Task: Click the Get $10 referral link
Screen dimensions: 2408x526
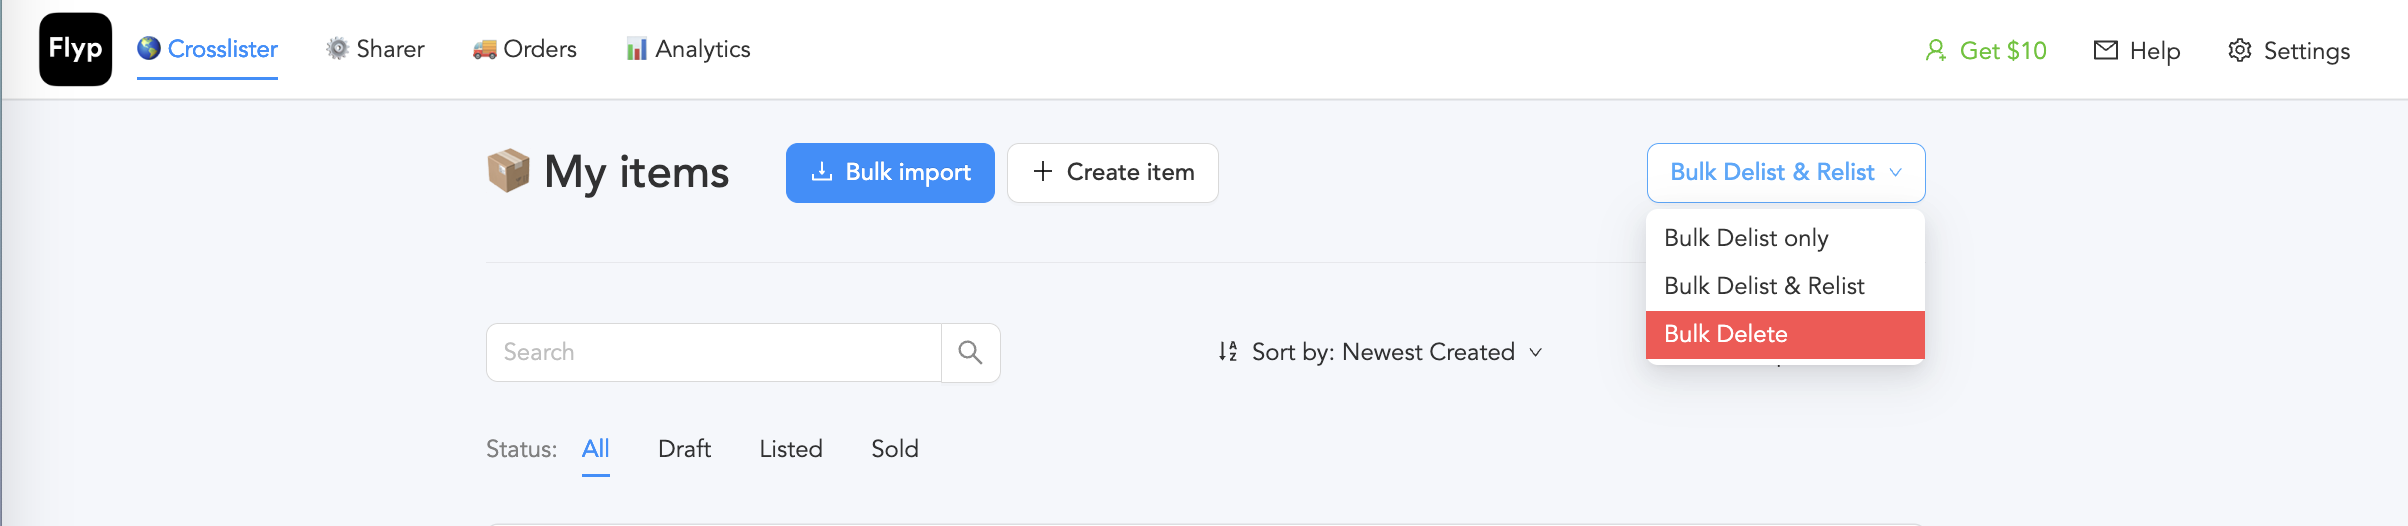Action: pos(1986,51)
